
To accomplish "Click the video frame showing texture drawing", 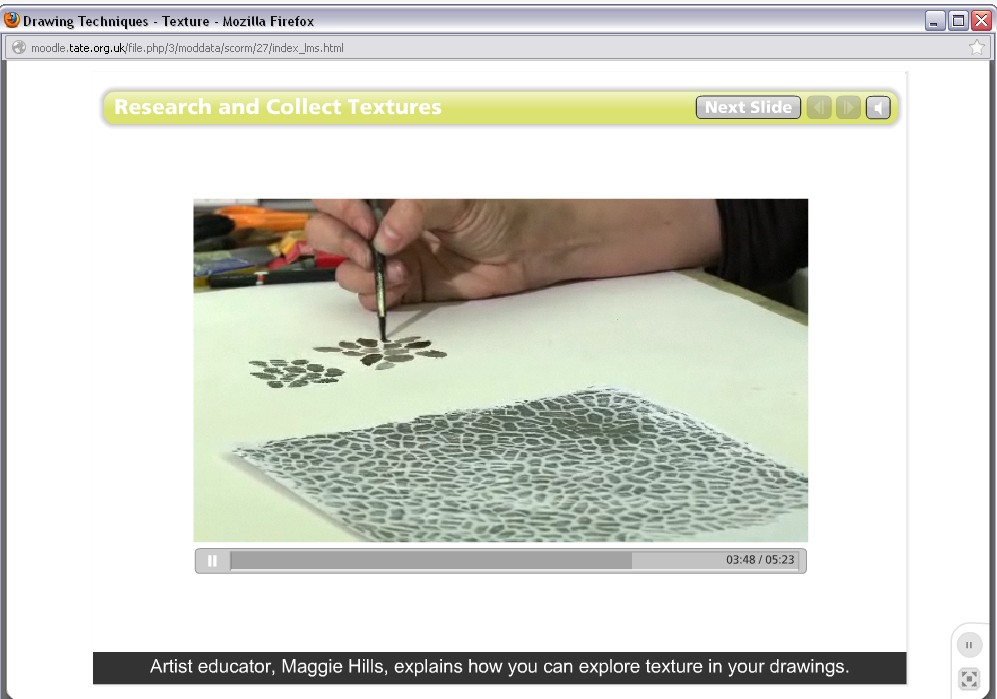I will coord(501,370).
